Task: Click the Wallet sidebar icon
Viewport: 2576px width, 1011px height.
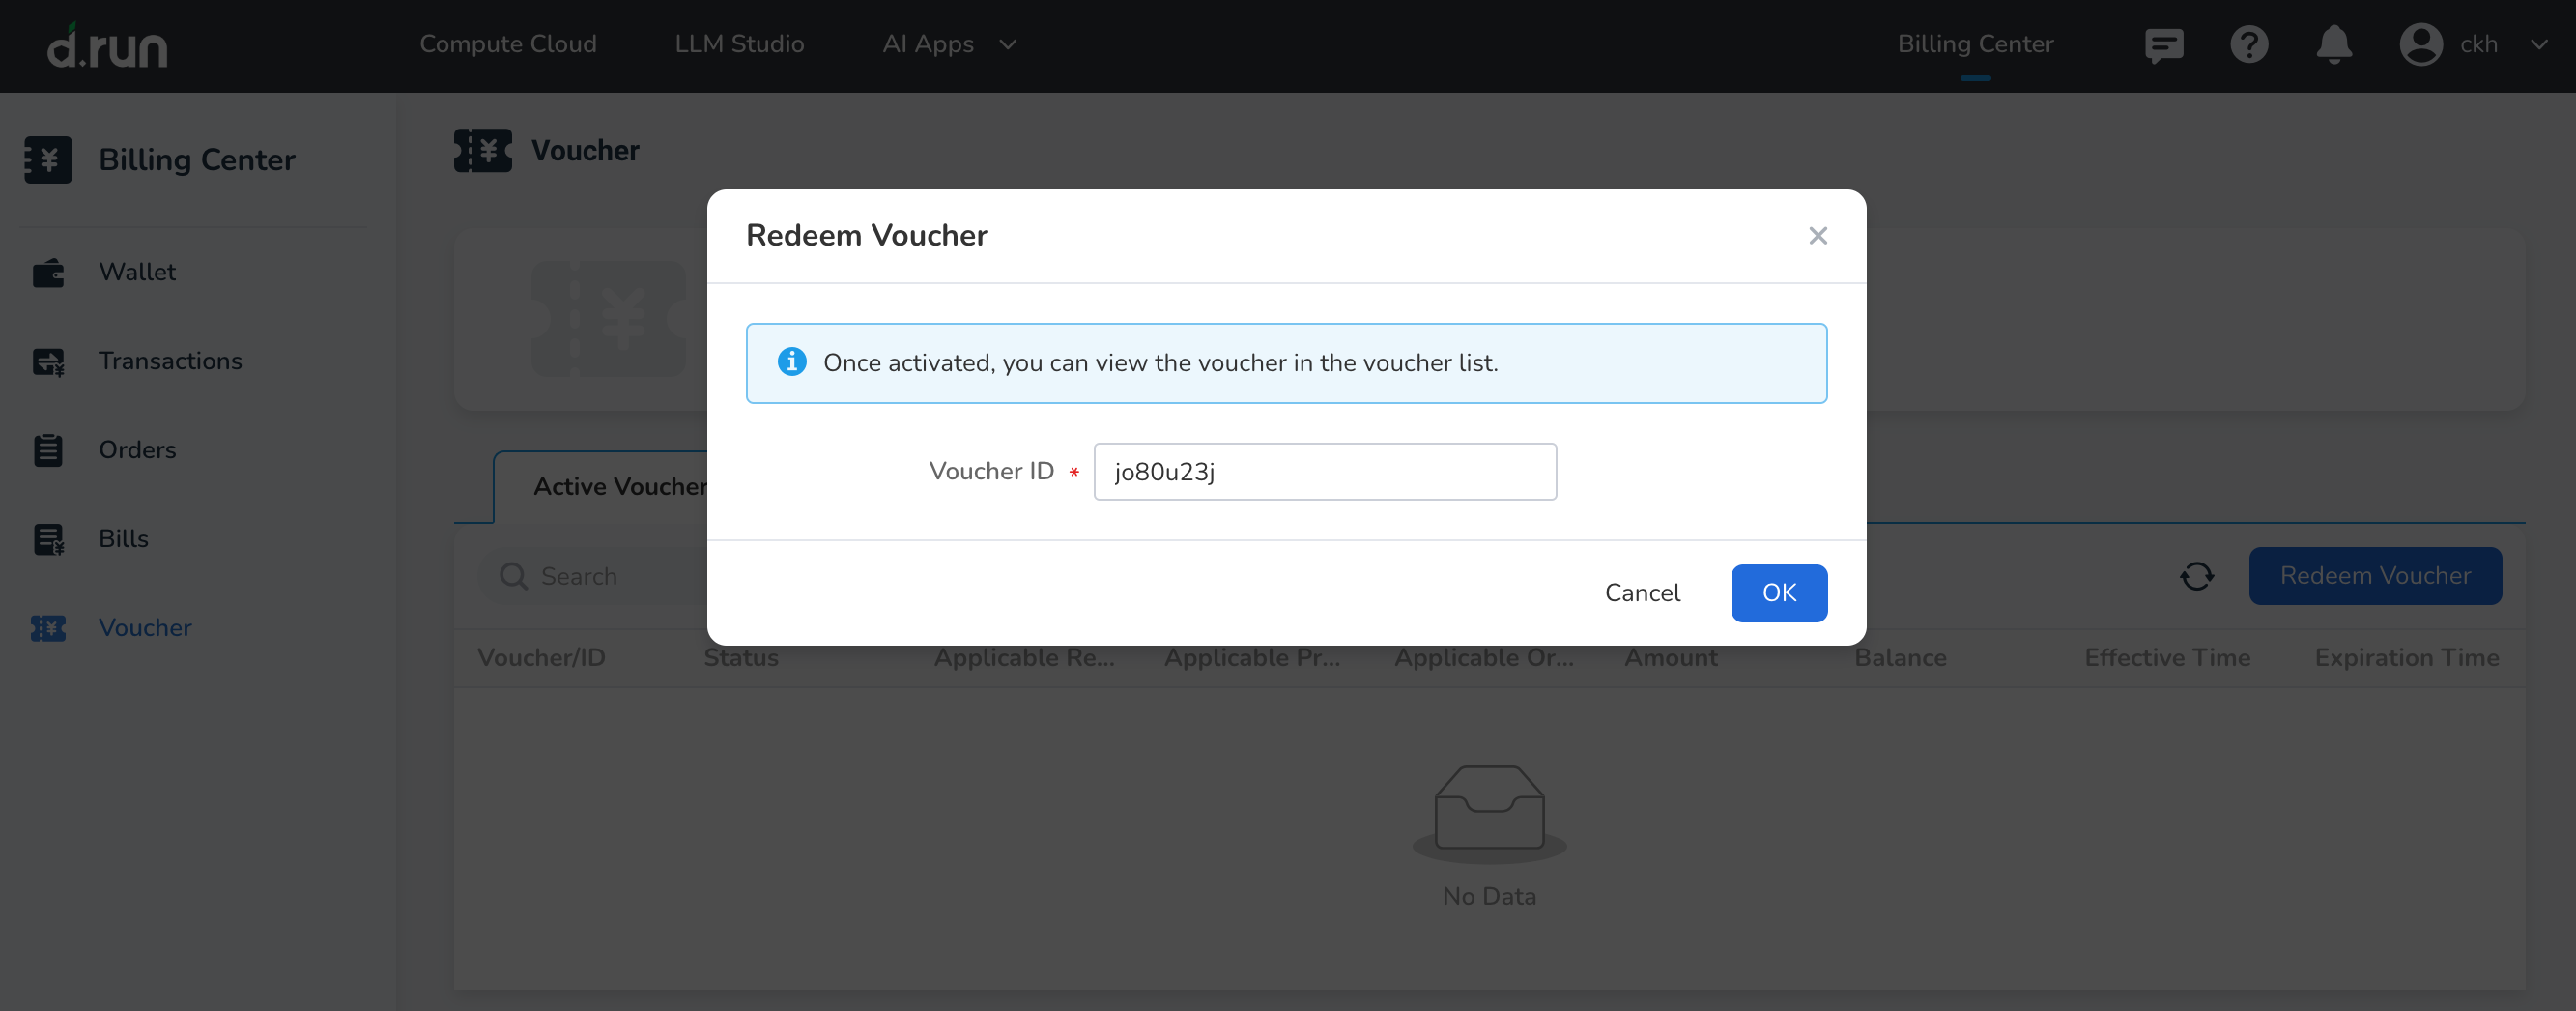Action: (48, 272)
